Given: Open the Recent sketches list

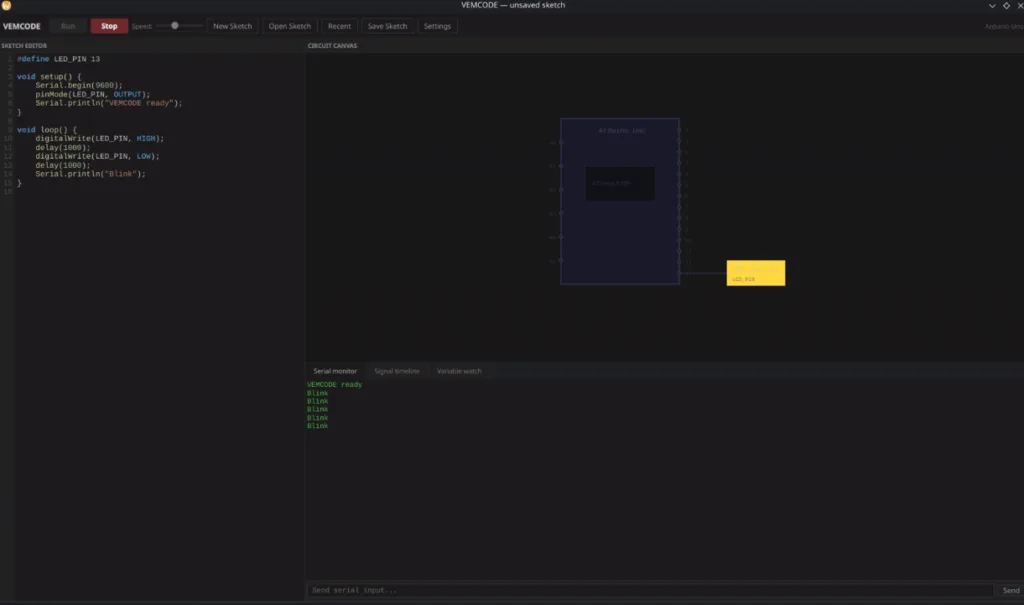Looking at the screenshot, I should 339,26.
